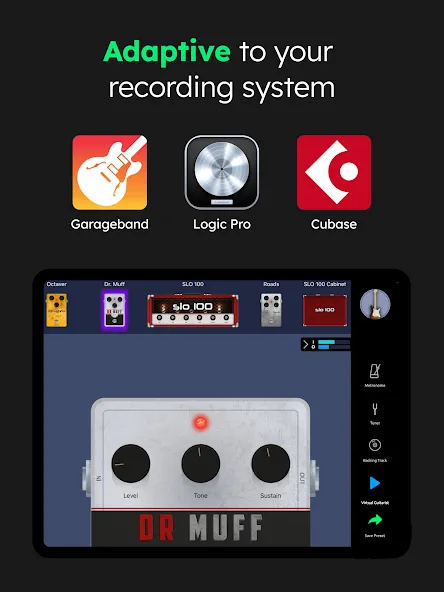444x592 pixels.
Task: Click the DR MUFF logo on pedal
Action: coord(200,527)
